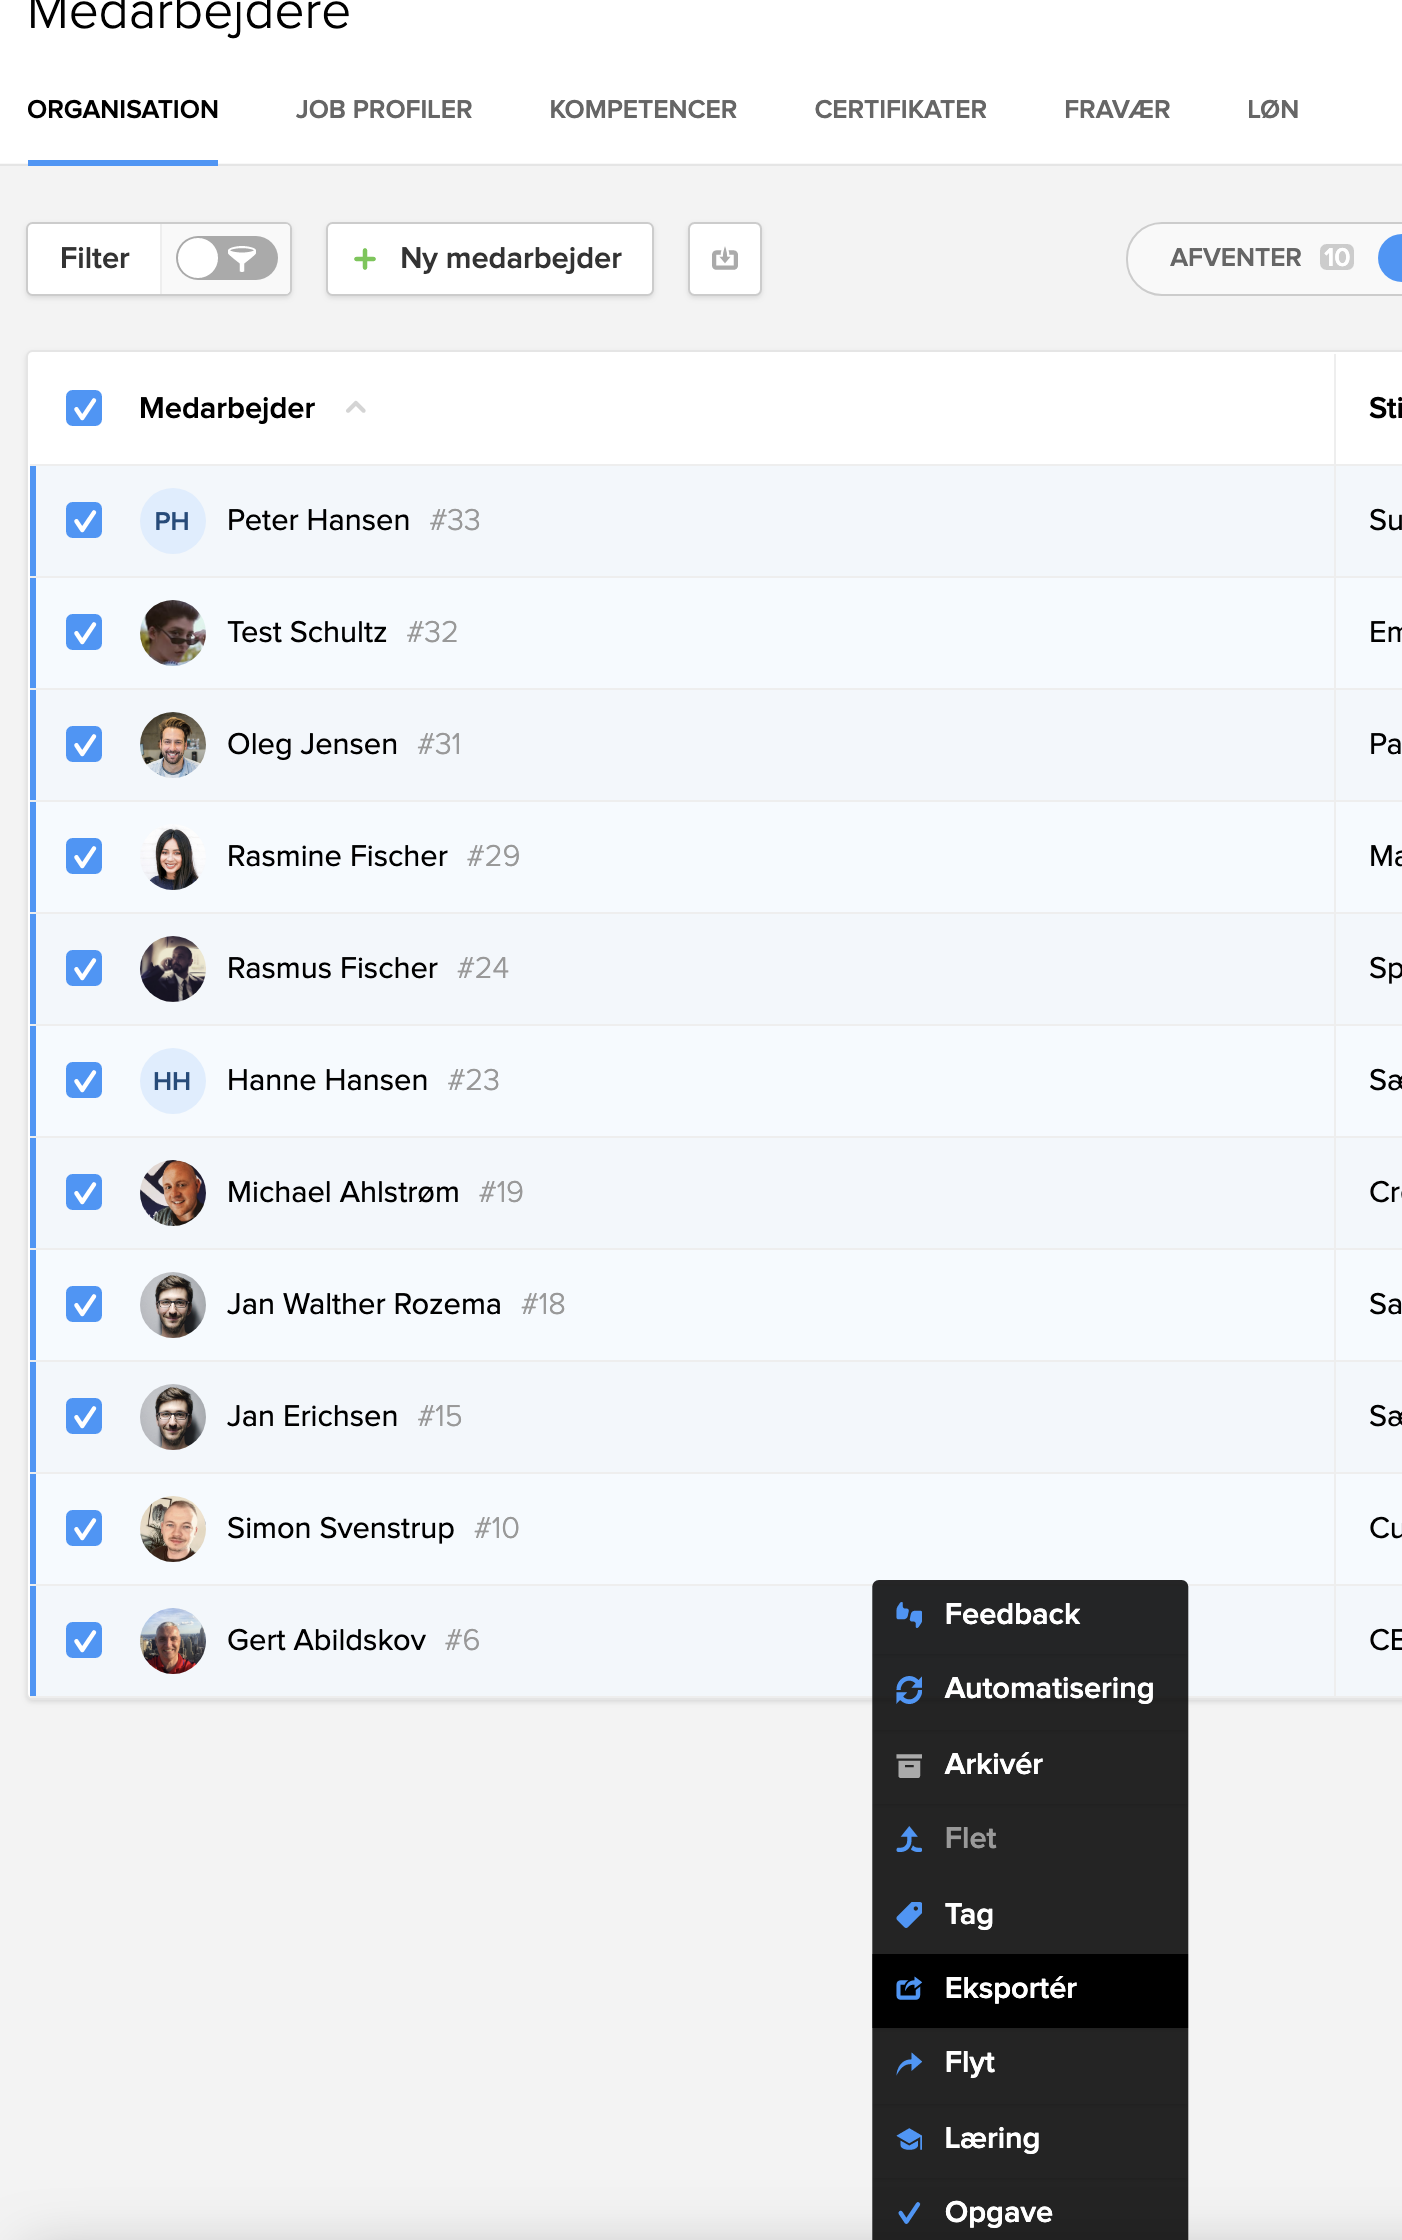Sort by Medarbejder column arrow

(x=355, y=408)
